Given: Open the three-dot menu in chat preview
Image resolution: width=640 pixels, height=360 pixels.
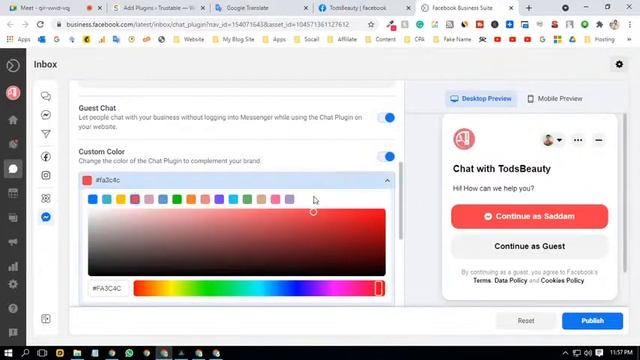Looking at the screenshot, I should point(578,140).
